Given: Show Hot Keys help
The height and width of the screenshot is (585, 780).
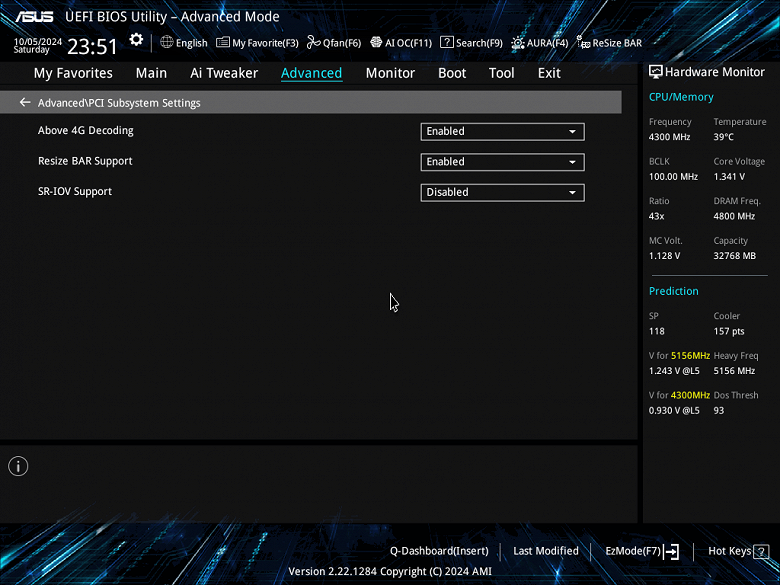Looking at the screenshot, I should [738, 551].
